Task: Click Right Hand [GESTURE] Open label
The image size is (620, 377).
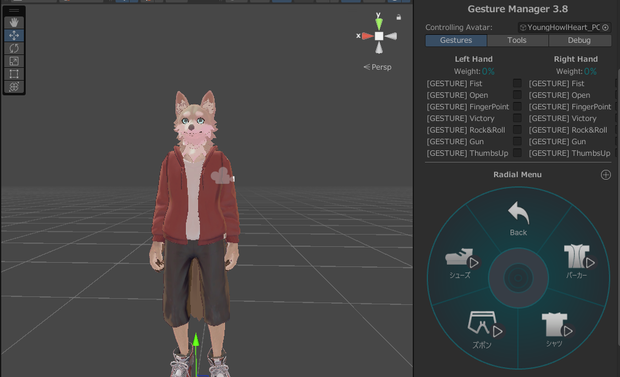Action: pos(560,95)
